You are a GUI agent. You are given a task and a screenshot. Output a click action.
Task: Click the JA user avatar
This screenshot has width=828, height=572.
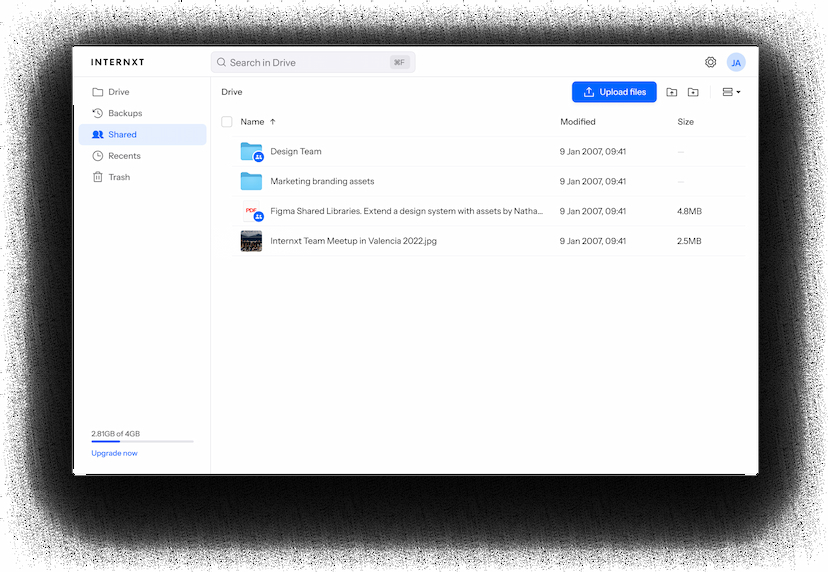tap(736, 62)
